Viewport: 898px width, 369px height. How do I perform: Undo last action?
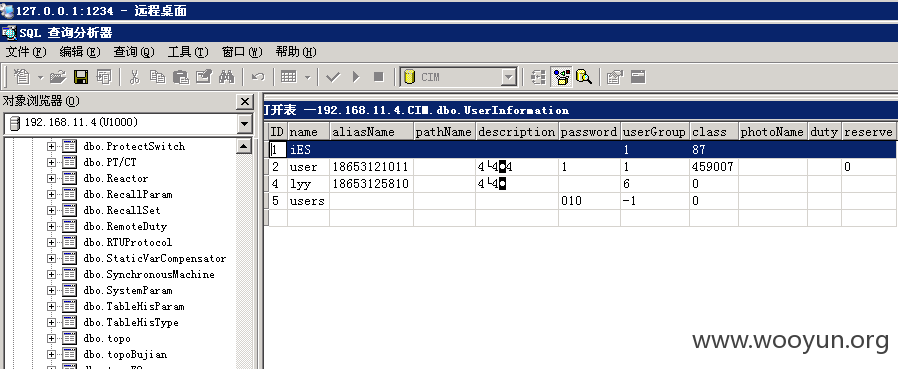click(258, 77)
